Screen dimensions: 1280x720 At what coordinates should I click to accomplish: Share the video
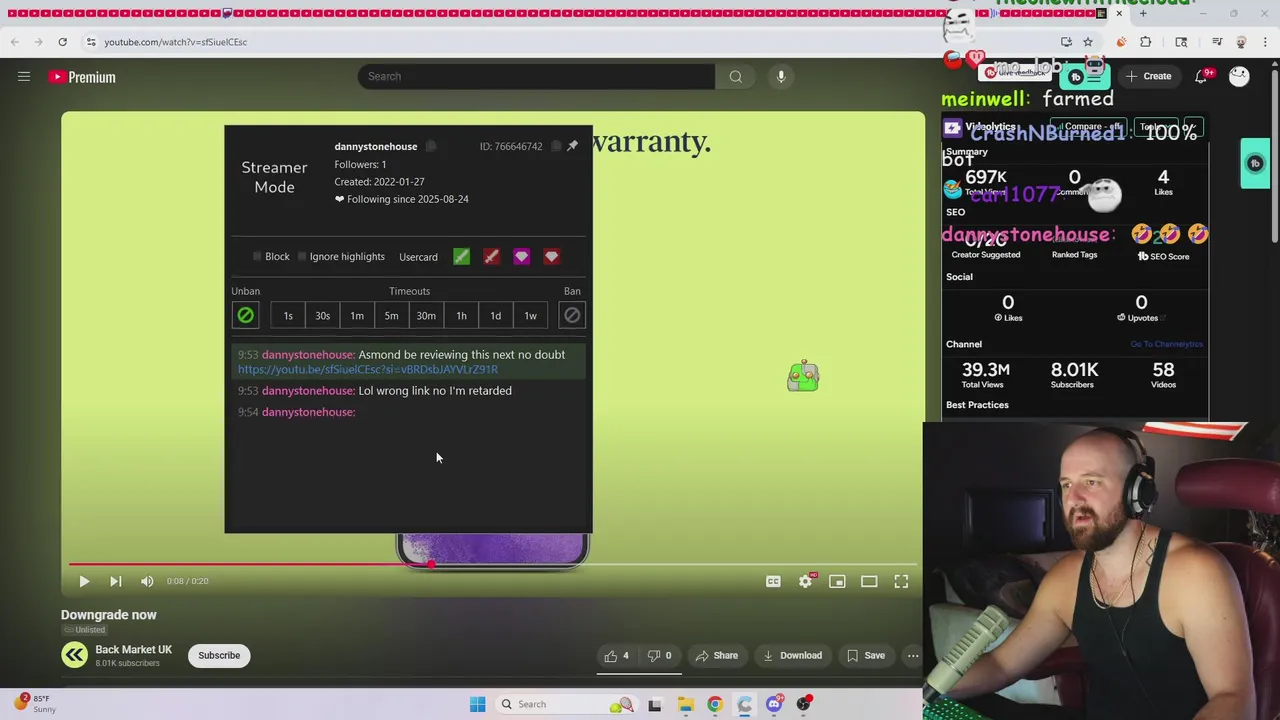click(x=717, y=656)
